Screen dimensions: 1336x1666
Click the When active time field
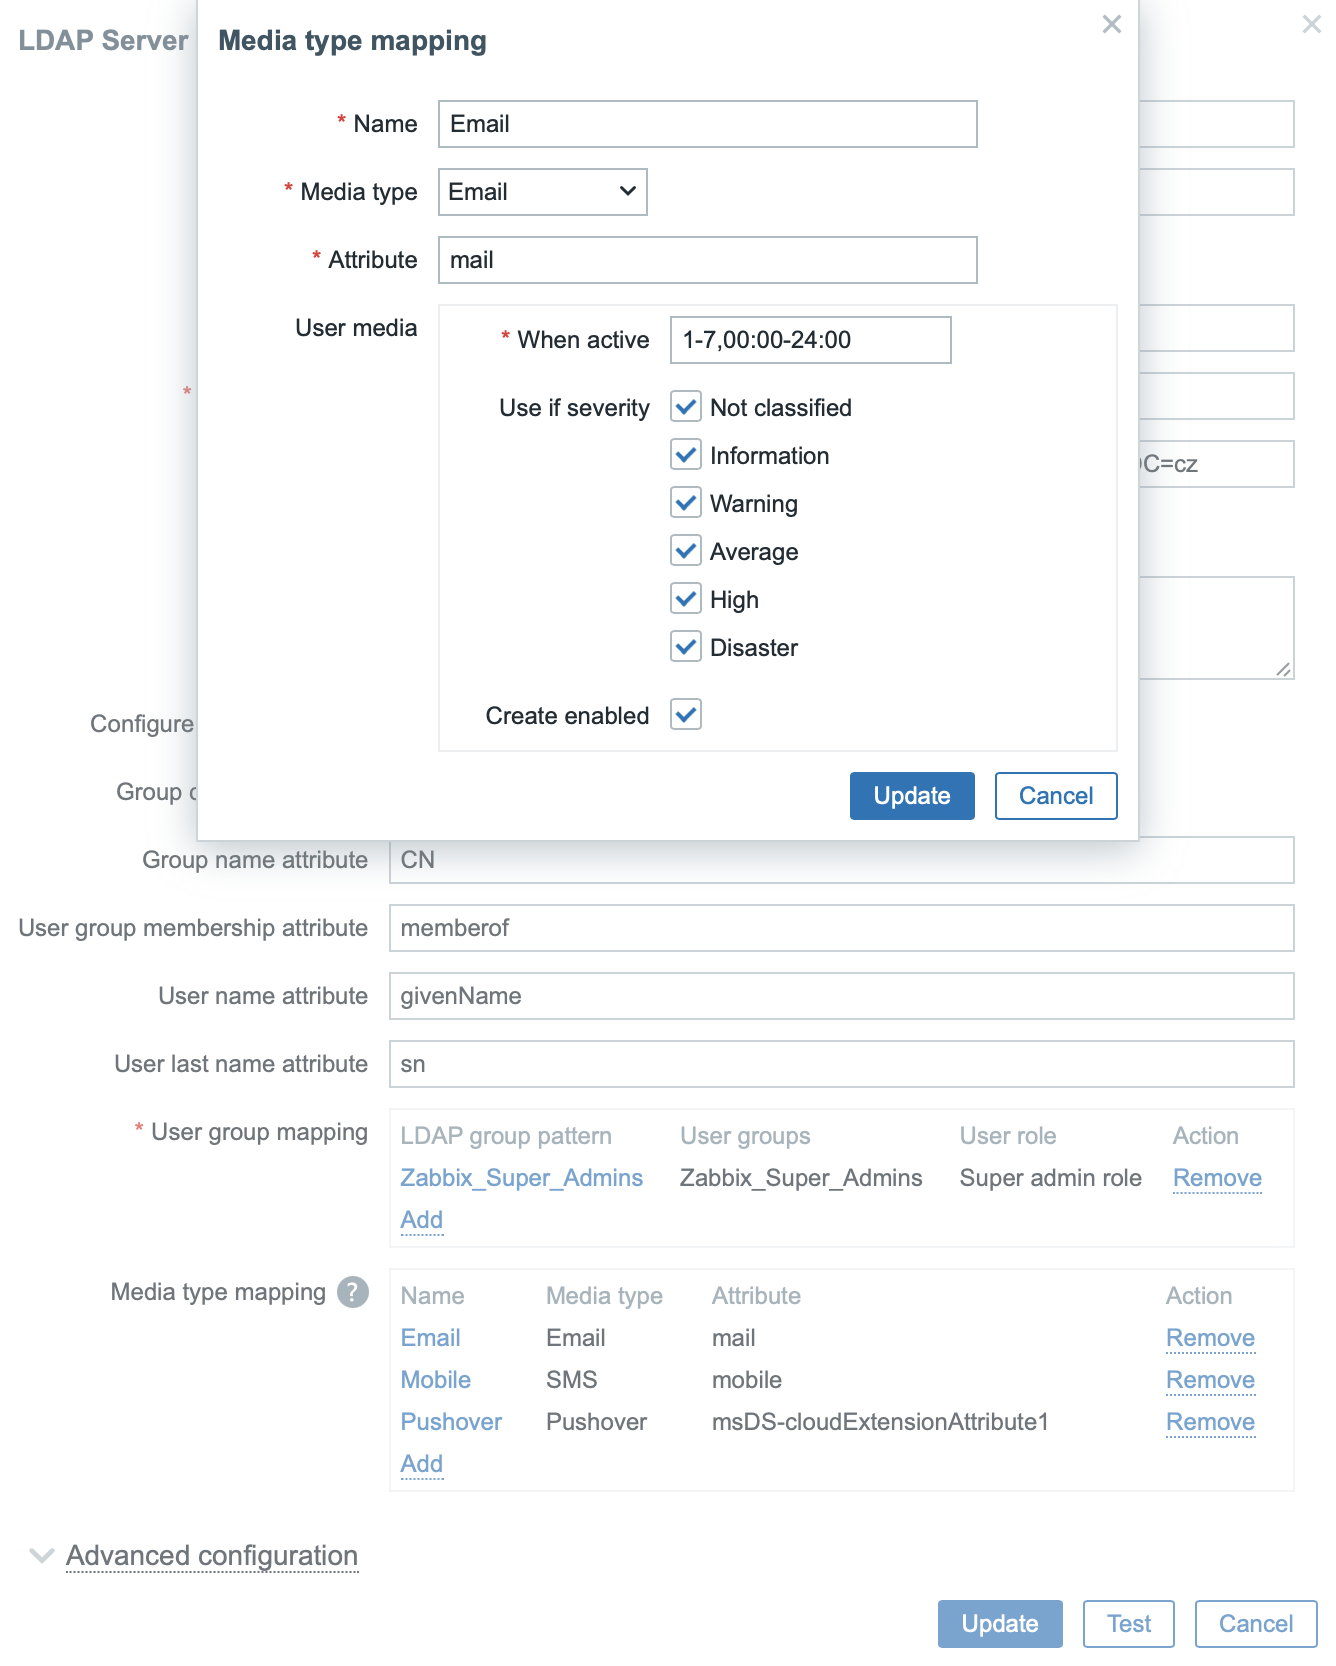click(810, 340)
